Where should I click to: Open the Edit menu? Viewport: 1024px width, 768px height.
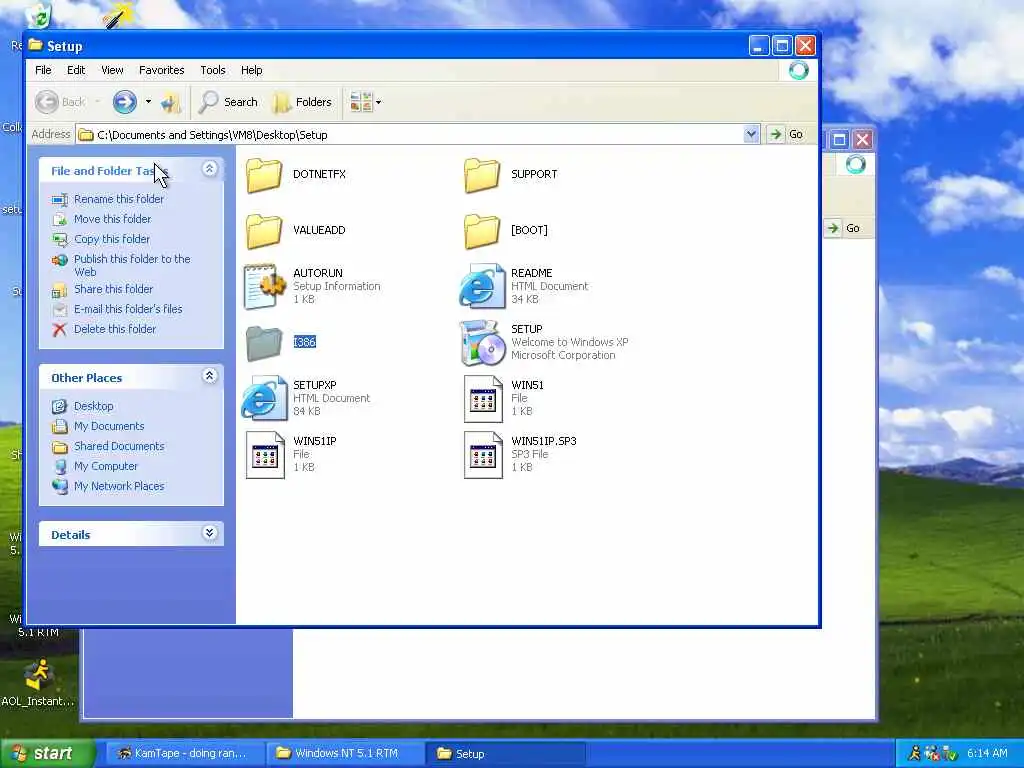(x=76, y=70)
